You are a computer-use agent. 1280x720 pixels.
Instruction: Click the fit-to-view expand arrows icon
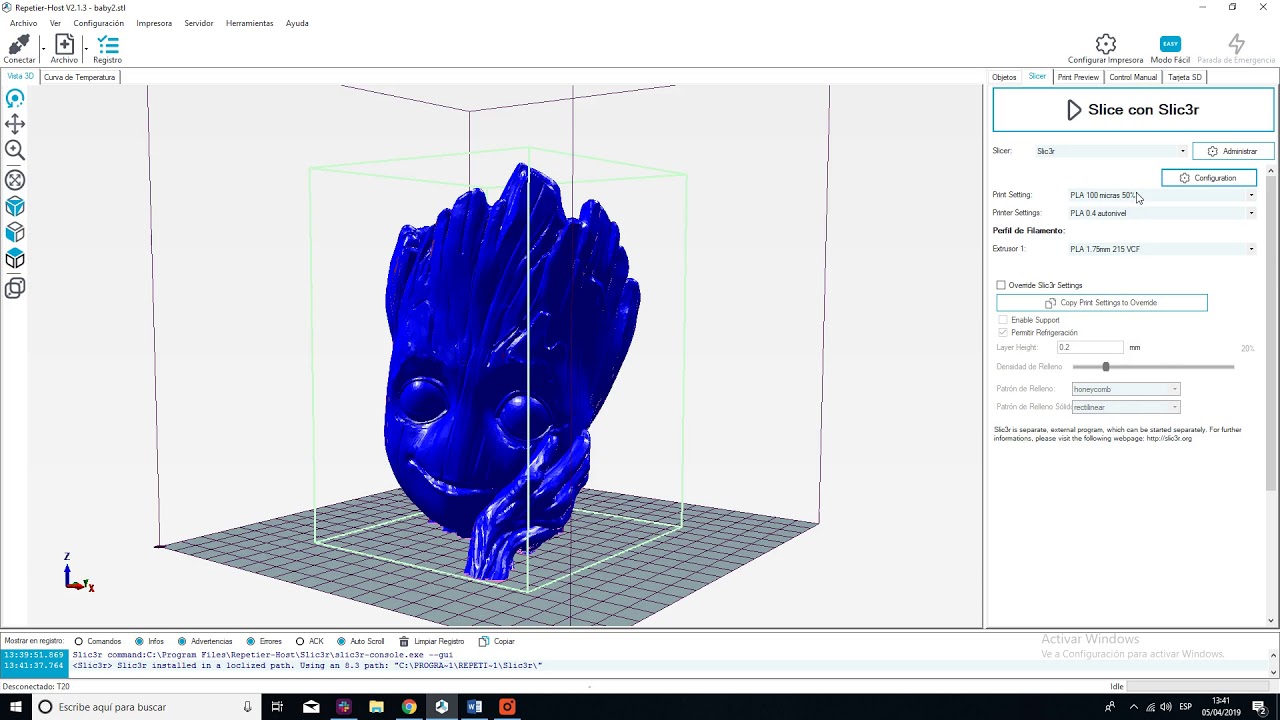coord(15,180)
